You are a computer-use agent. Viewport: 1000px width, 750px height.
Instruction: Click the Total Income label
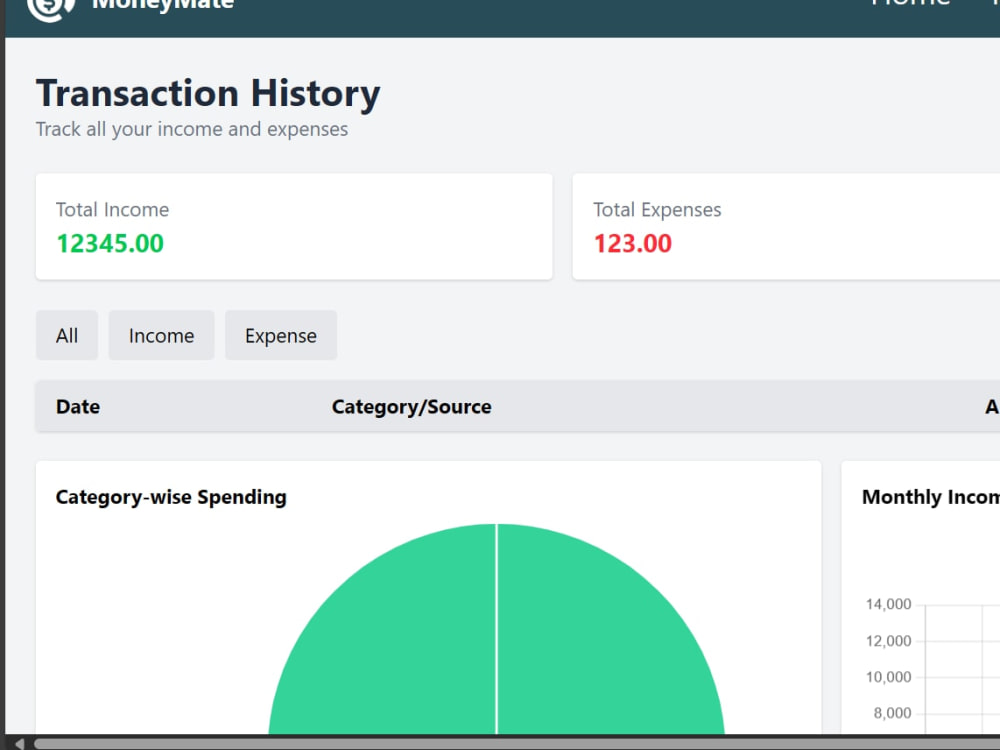pyautogui.click(x=112, y=210)
